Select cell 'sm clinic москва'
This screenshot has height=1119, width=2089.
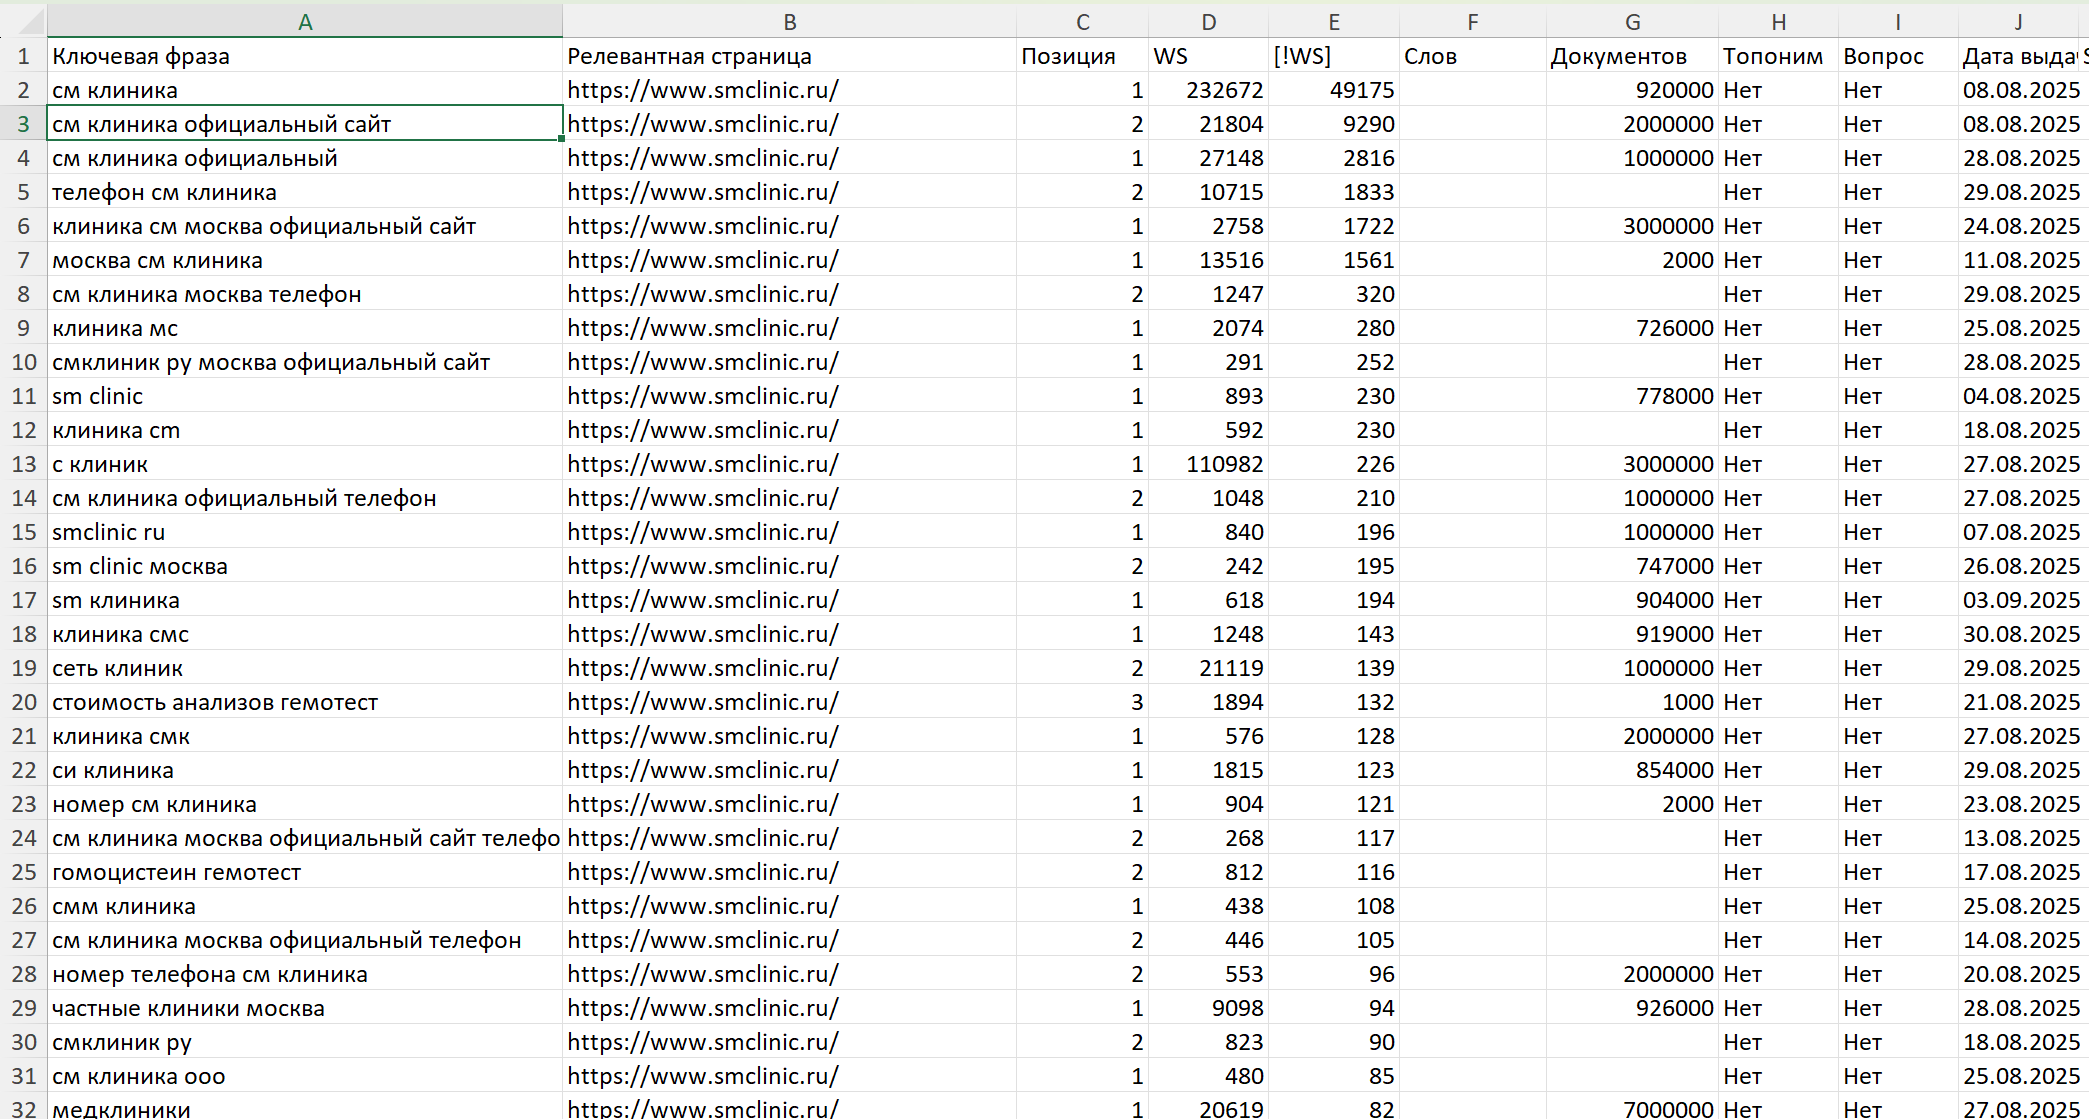[x=305, y=566]
